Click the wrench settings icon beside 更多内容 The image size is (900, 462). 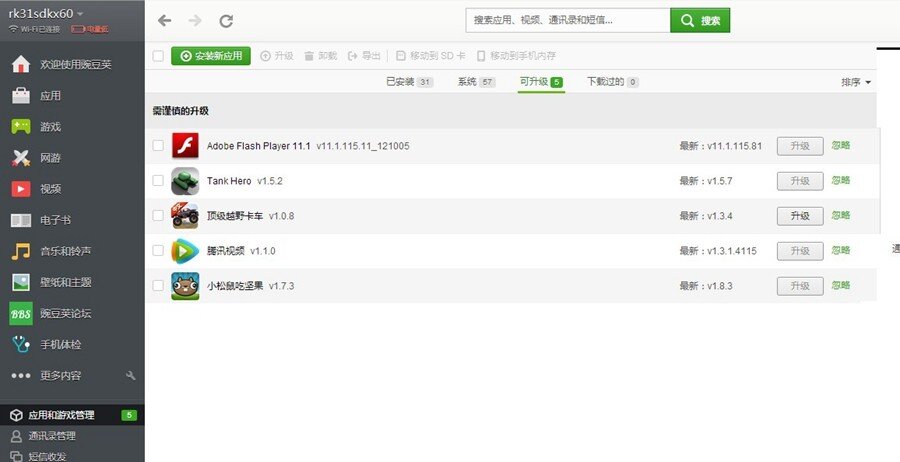[130, 375]
